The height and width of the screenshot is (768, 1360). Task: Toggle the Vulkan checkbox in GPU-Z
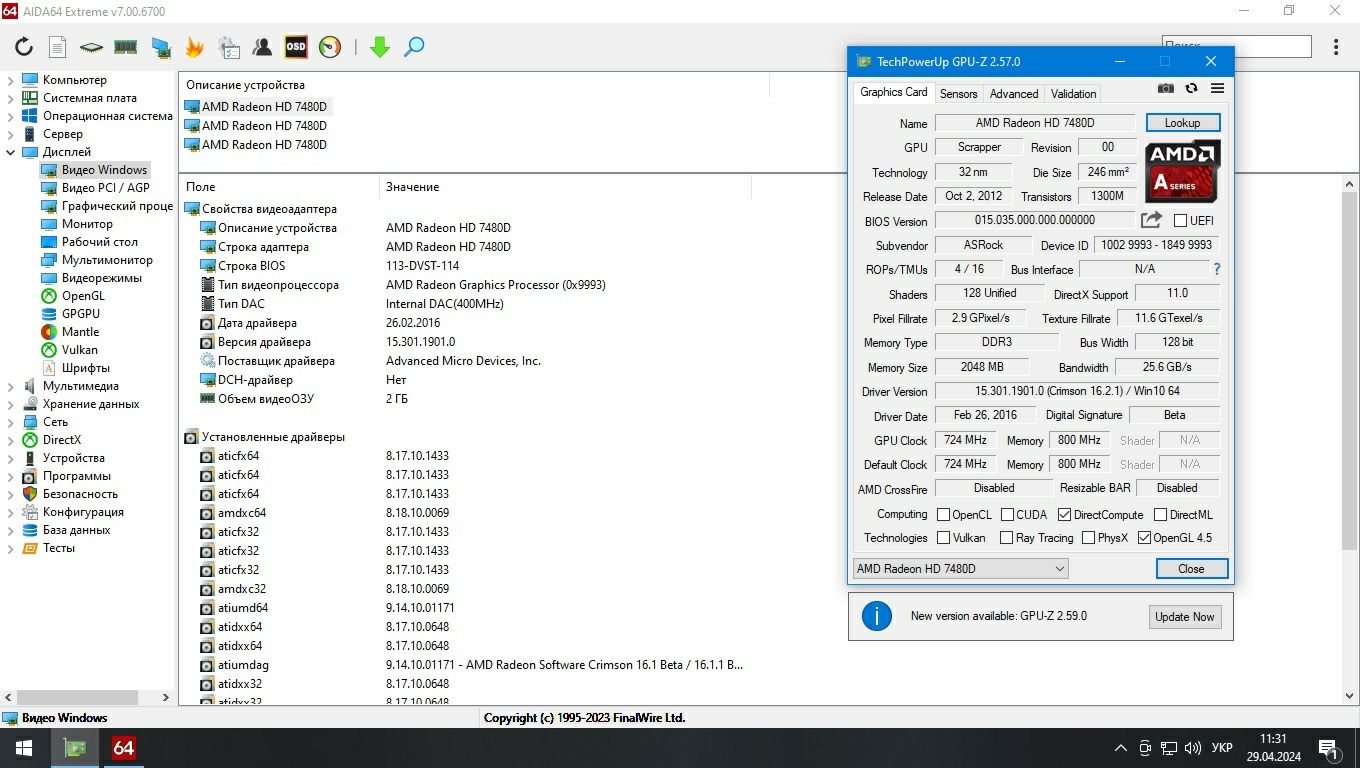[943, 538]
